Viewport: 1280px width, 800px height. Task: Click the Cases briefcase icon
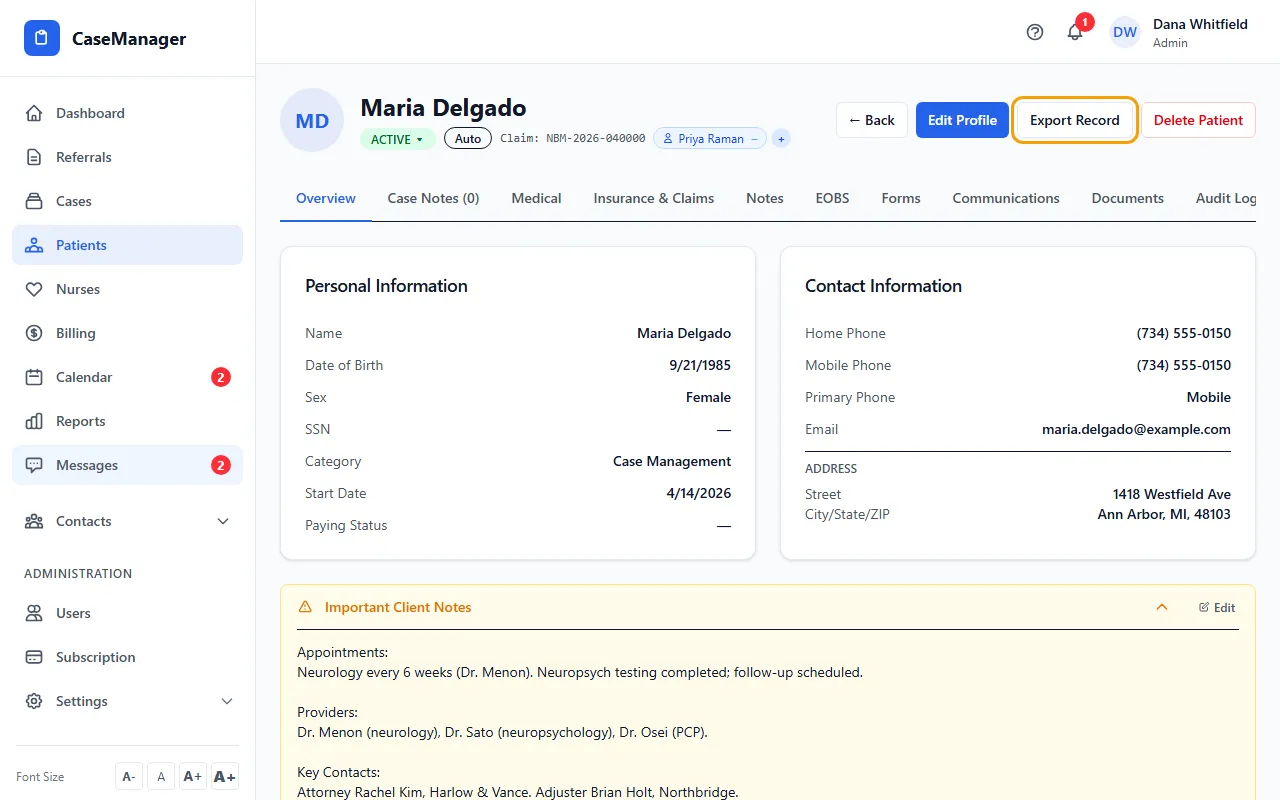pyautogui.click(x=34, y=201)
